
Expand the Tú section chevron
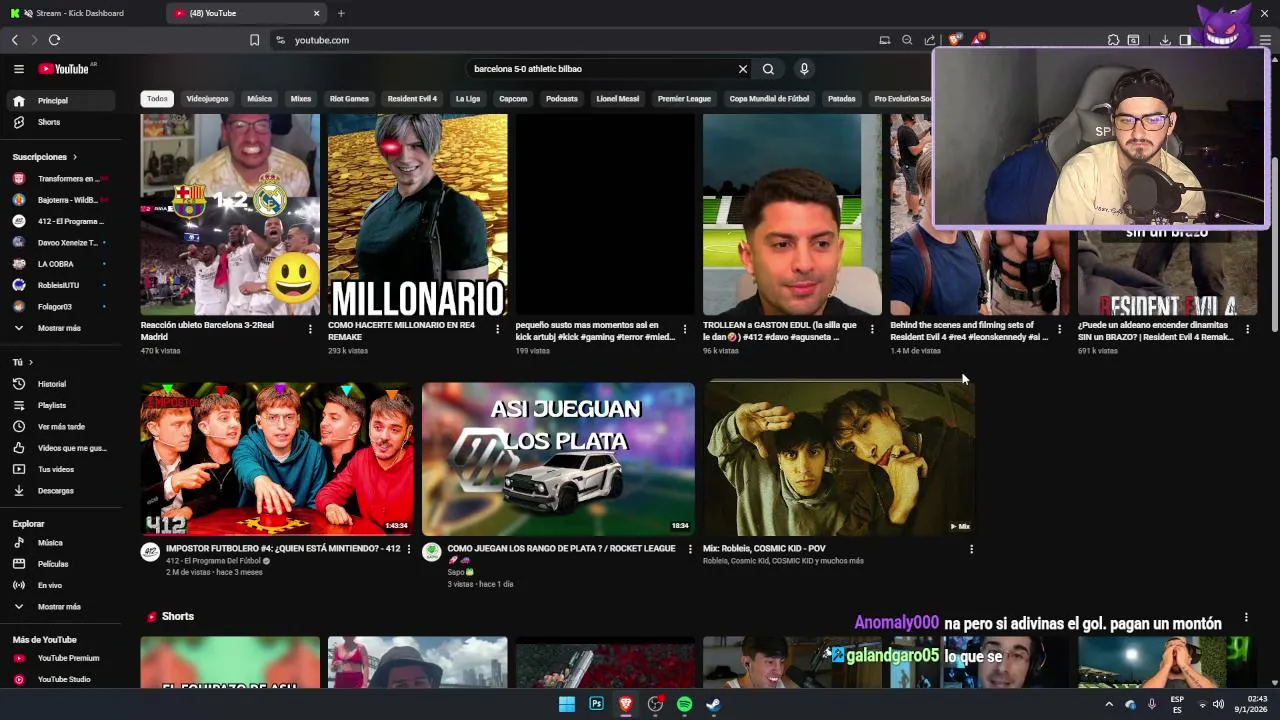[x=31, y=362]
